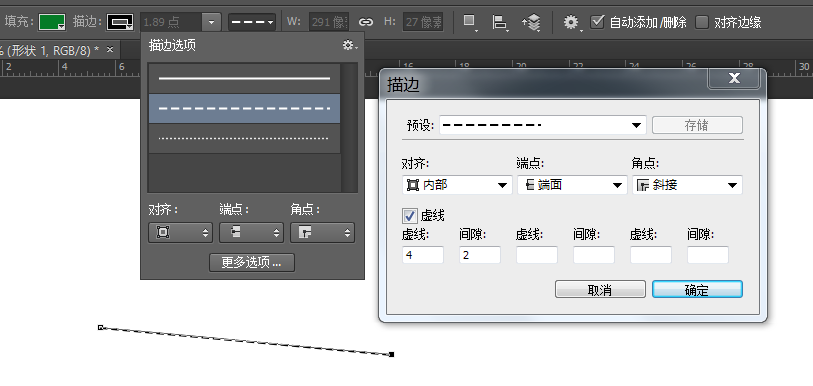The image size is (813, 386).
Task: Click the first 虚线 field with value 4
Action: [x=423, y=255]
